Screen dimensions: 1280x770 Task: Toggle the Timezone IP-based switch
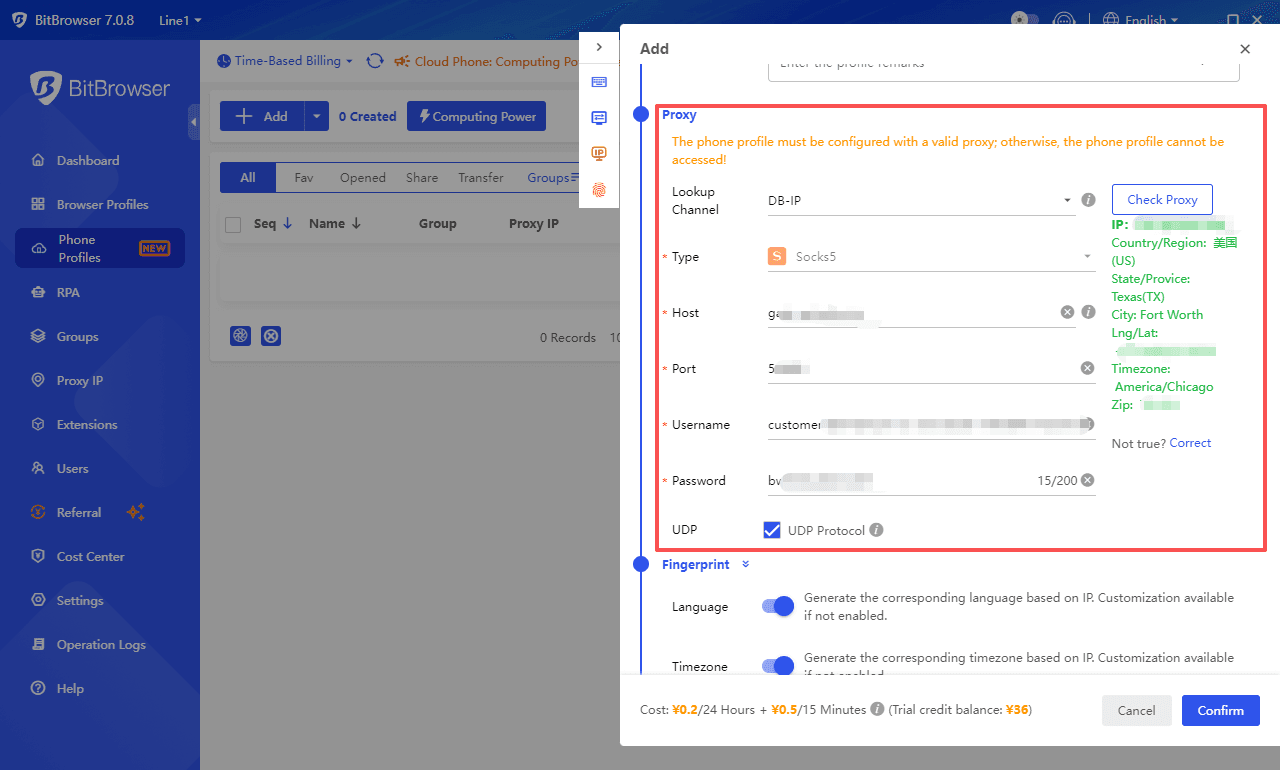click(x=778, y=666)
